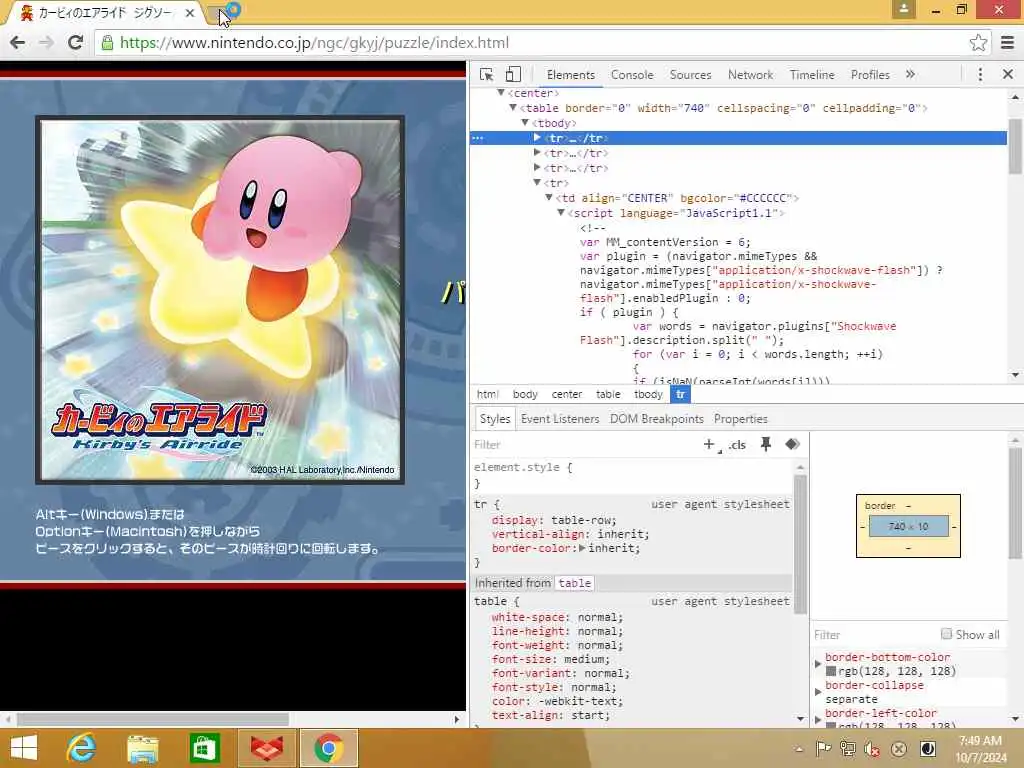Screen dimensions: 1024x768
Task: Collapse the script language node
Action: (560, 213)
